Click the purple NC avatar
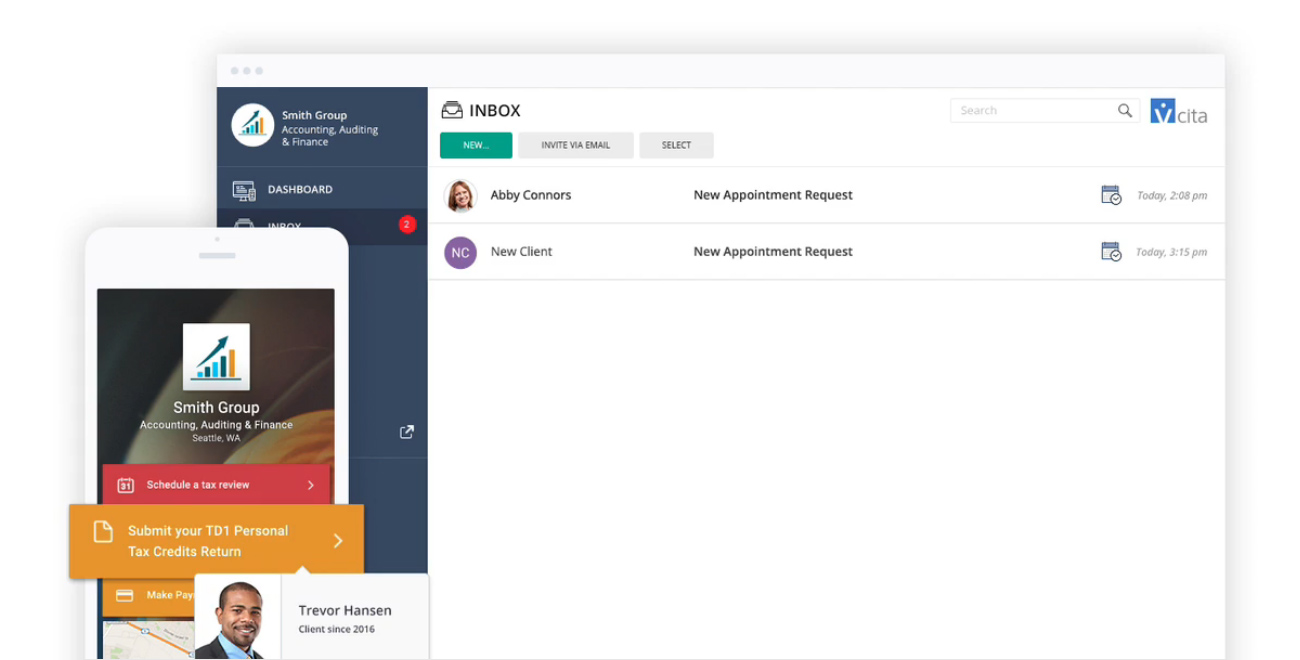This screenshot has height=660, width=1300. (460, 252)
